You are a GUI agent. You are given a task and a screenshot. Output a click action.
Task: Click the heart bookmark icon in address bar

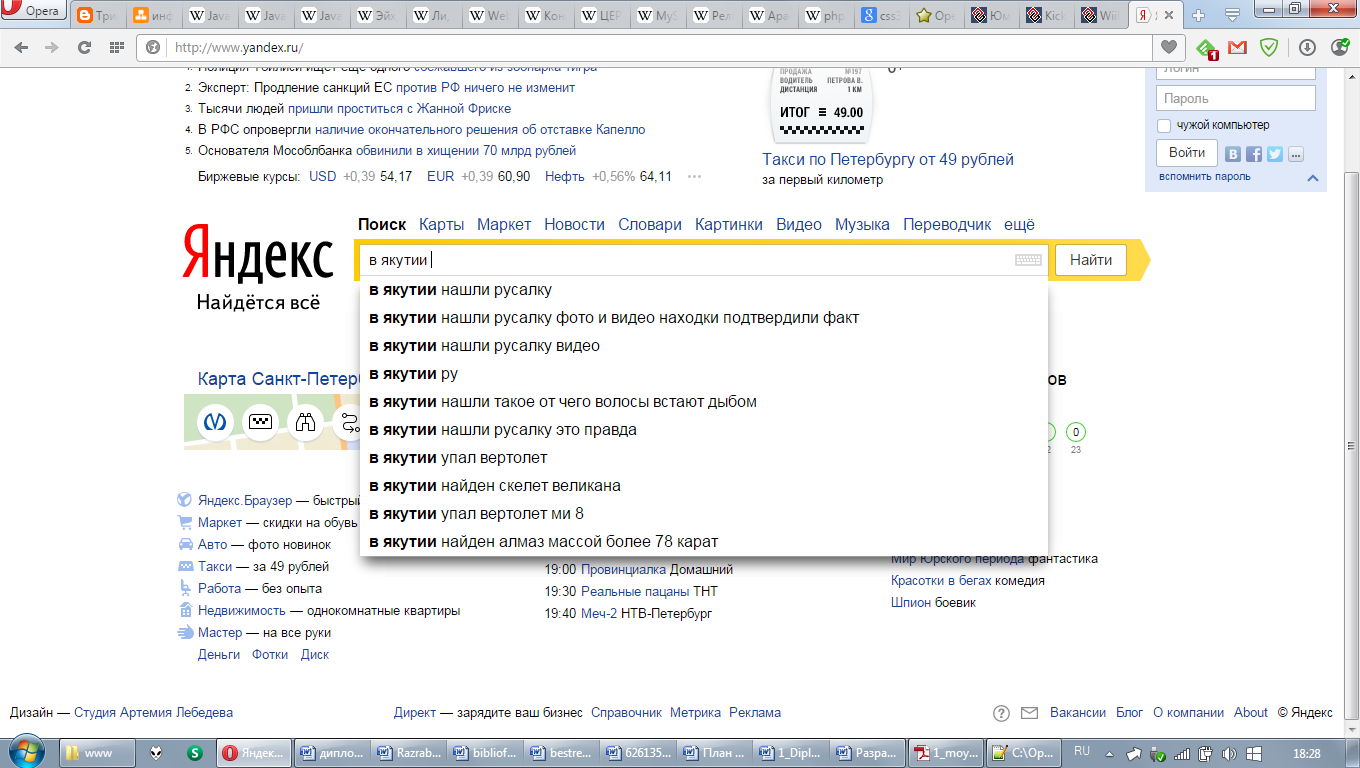coord(1167,47)
